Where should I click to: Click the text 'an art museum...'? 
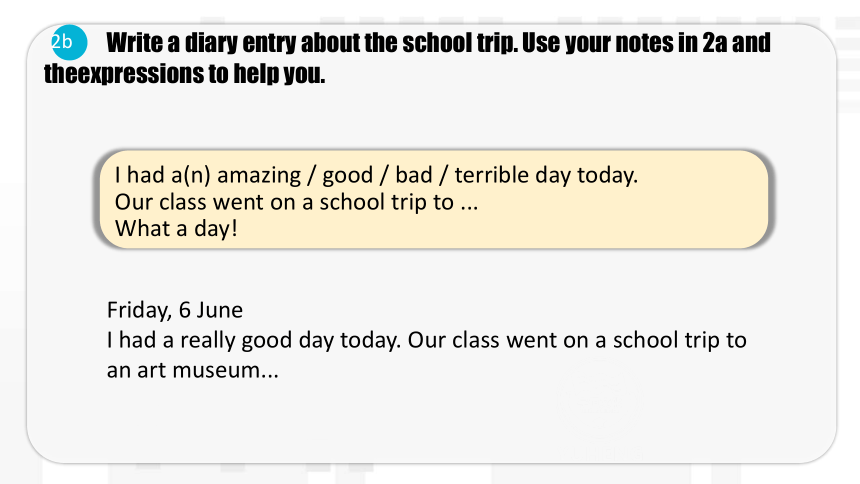pyautogui.click(x=193, y=370)
